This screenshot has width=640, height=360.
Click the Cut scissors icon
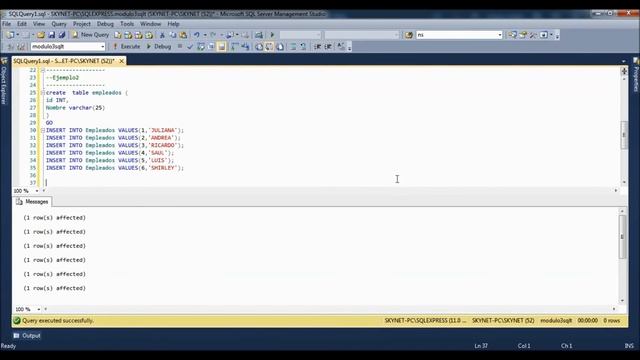coord(162,35)
